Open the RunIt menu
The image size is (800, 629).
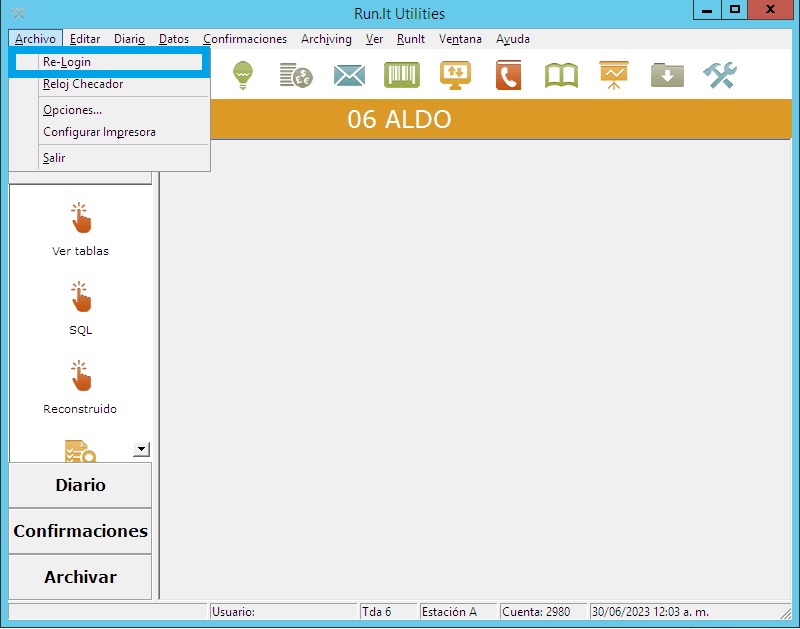(411, 39)
